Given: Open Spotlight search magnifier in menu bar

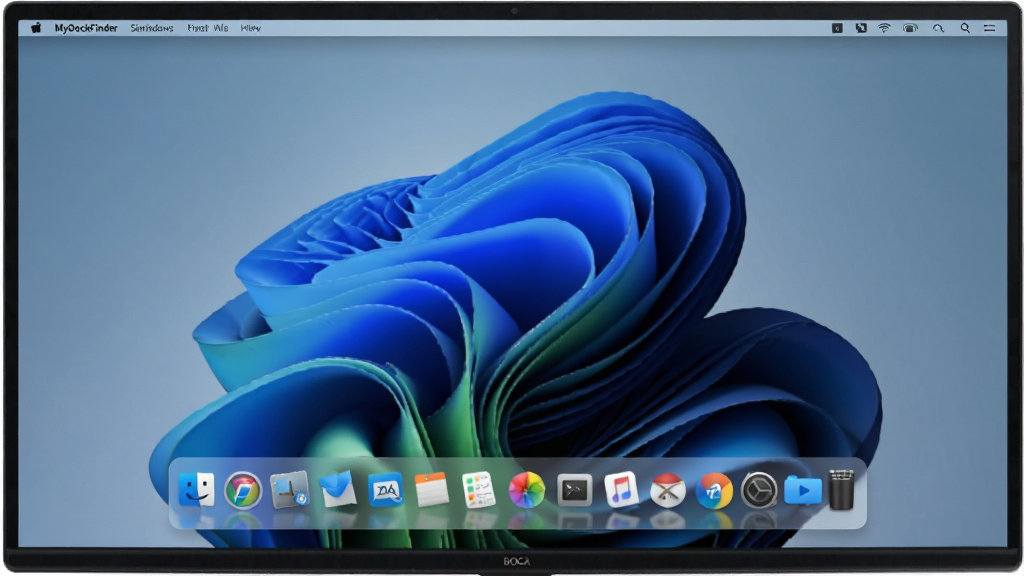Looking at the screenshot, I should [x=965, y=28].
